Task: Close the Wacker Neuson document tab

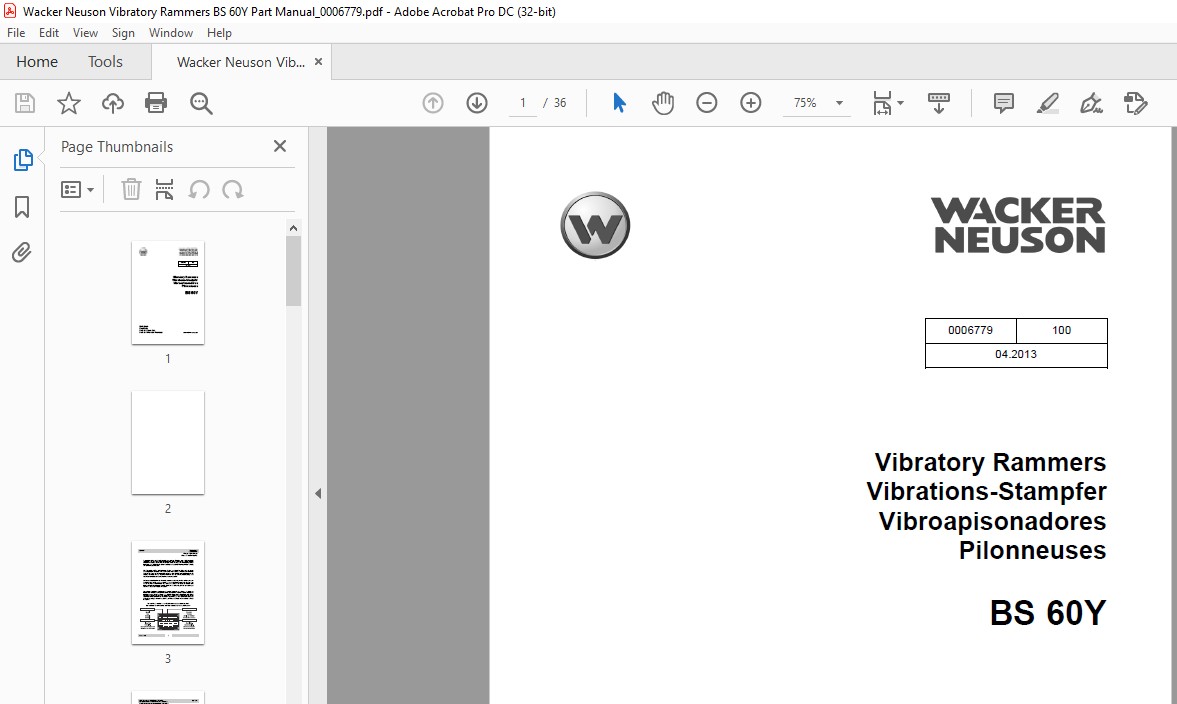Action: click(x=318, y=62)
